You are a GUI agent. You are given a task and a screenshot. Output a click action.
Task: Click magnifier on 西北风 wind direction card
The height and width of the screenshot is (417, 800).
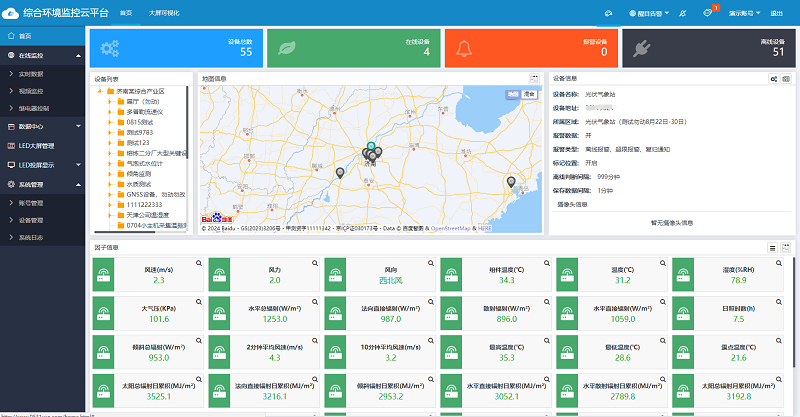coord(431,263)
